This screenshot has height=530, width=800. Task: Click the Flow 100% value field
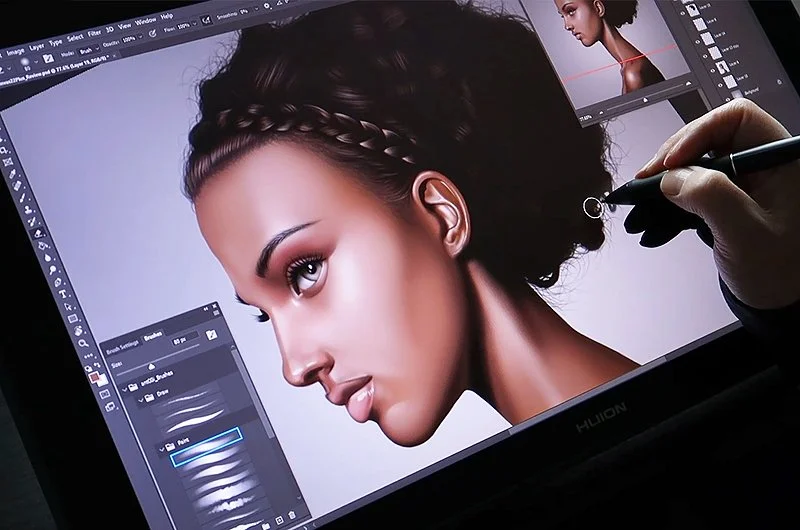tap(184, 26)
